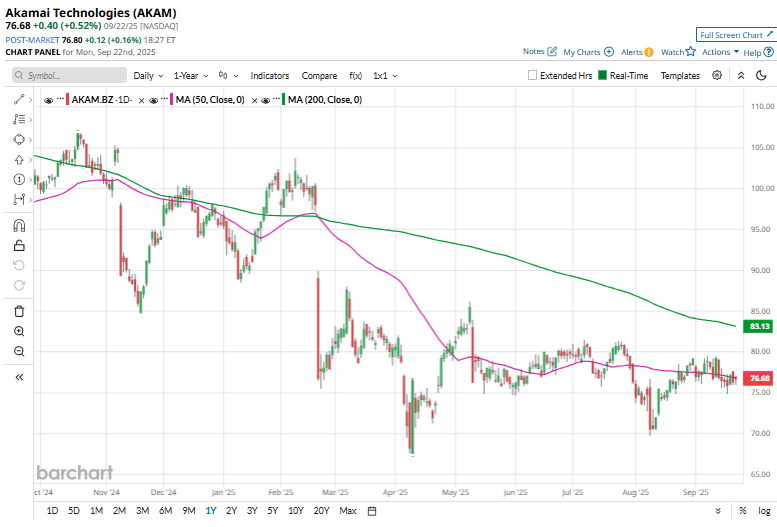
Task: Click the green MA 200 color swatch
Action: click(283, 100)
